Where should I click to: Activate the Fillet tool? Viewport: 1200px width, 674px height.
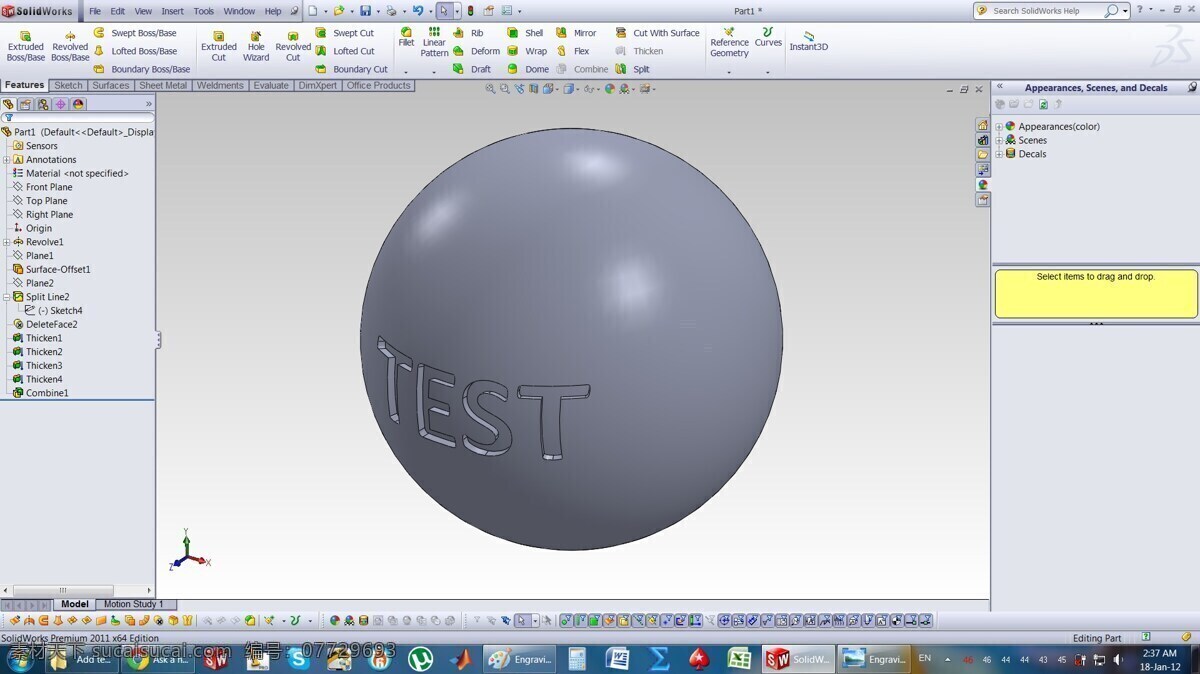(x=406, y=37)
